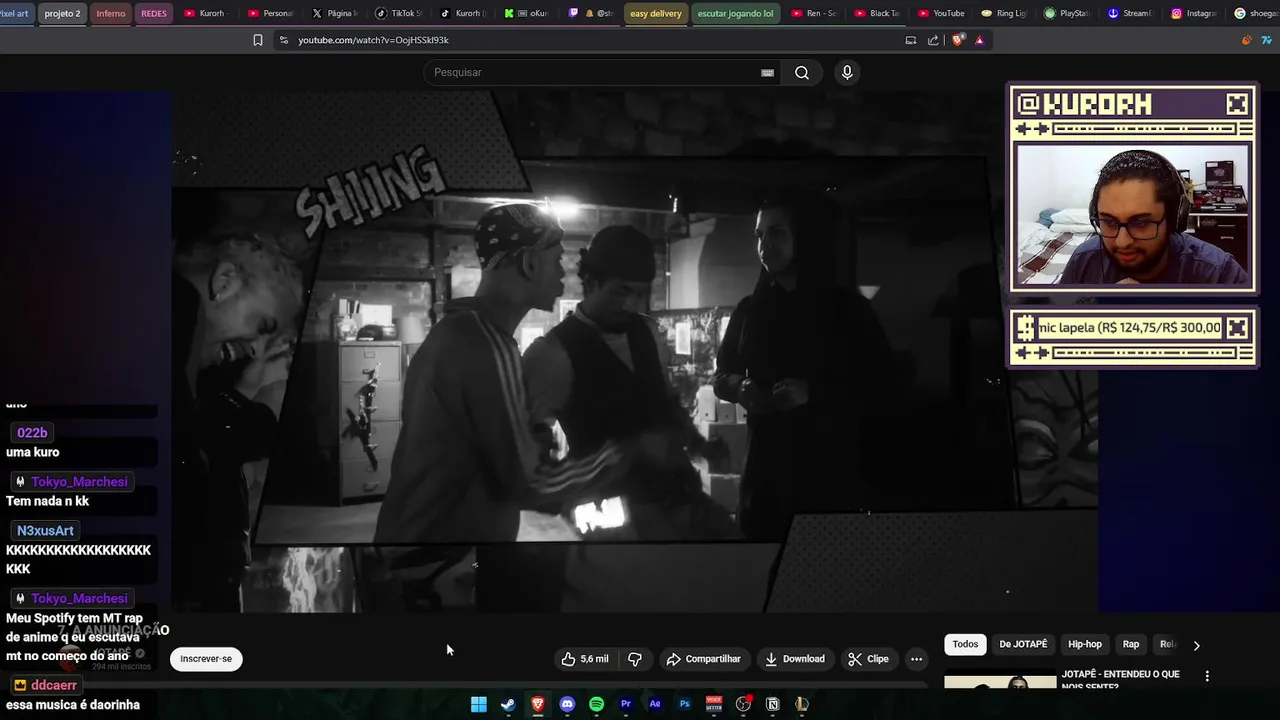Start voice search with the microphone icon
Image resolution: width=1280 pixels, height=720 pixels.
point(847,72)
